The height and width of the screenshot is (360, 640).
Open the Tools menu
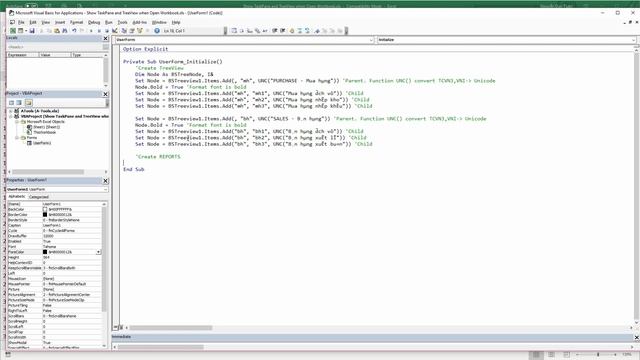pos(122,22)
